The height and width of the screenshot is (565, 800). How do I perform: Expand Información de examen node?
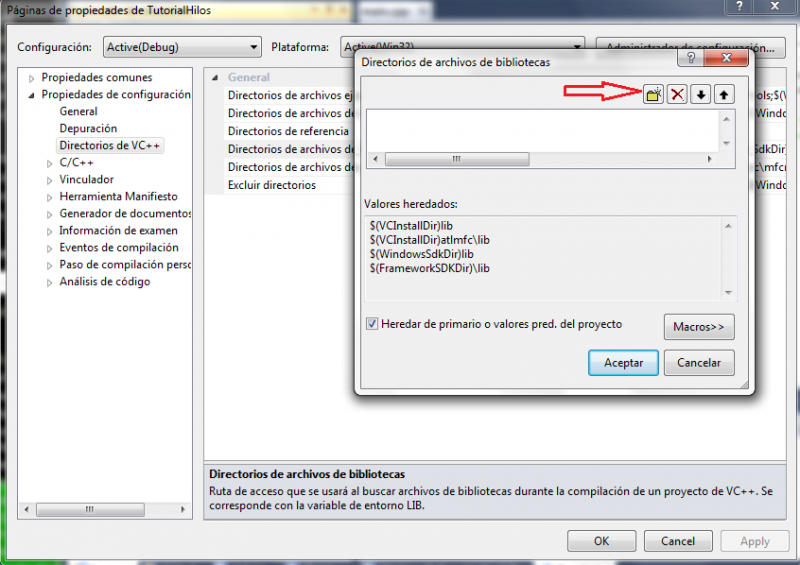pyautogui.click(x=49, y=231)
